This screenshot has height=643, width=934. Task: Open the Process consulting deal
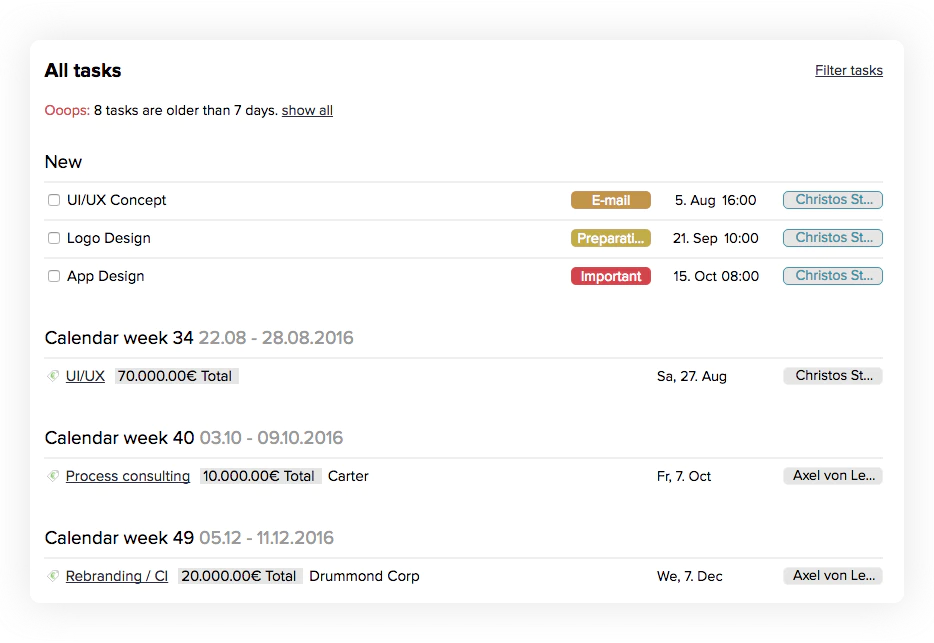click(128, 476)
